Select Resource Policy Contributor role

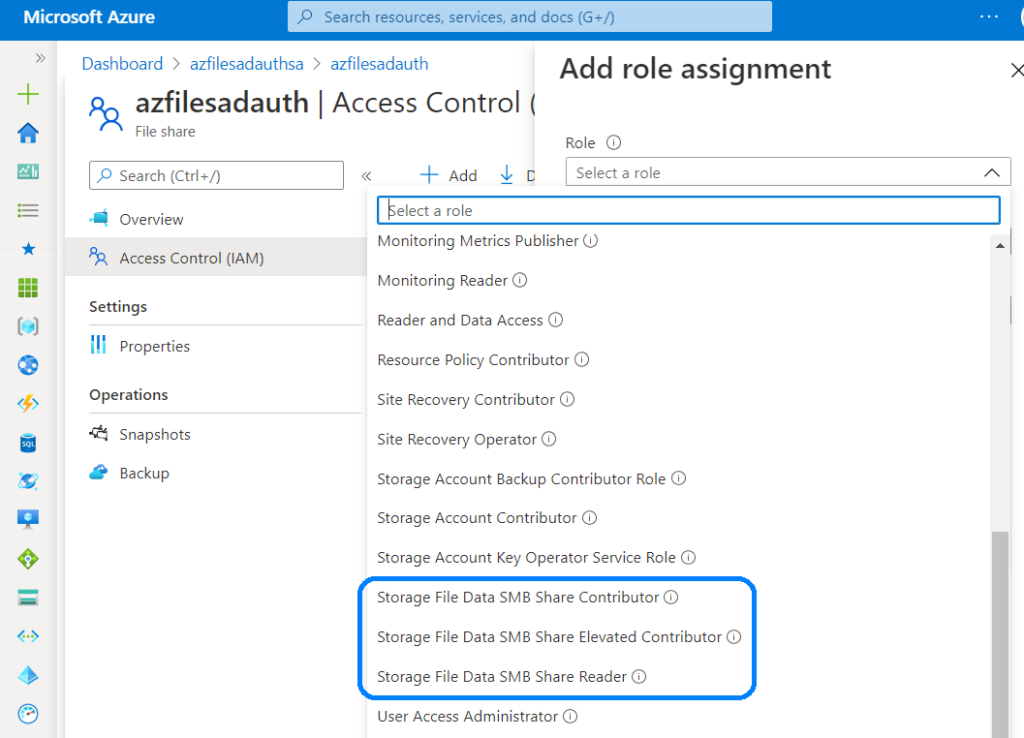[x=473, y=360]
